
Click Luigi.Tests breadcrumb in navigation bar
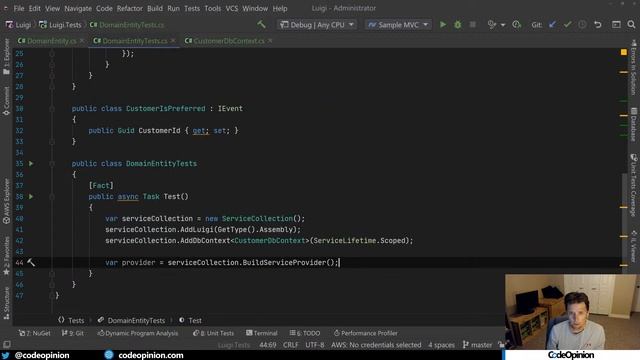[x=60, y=25]
